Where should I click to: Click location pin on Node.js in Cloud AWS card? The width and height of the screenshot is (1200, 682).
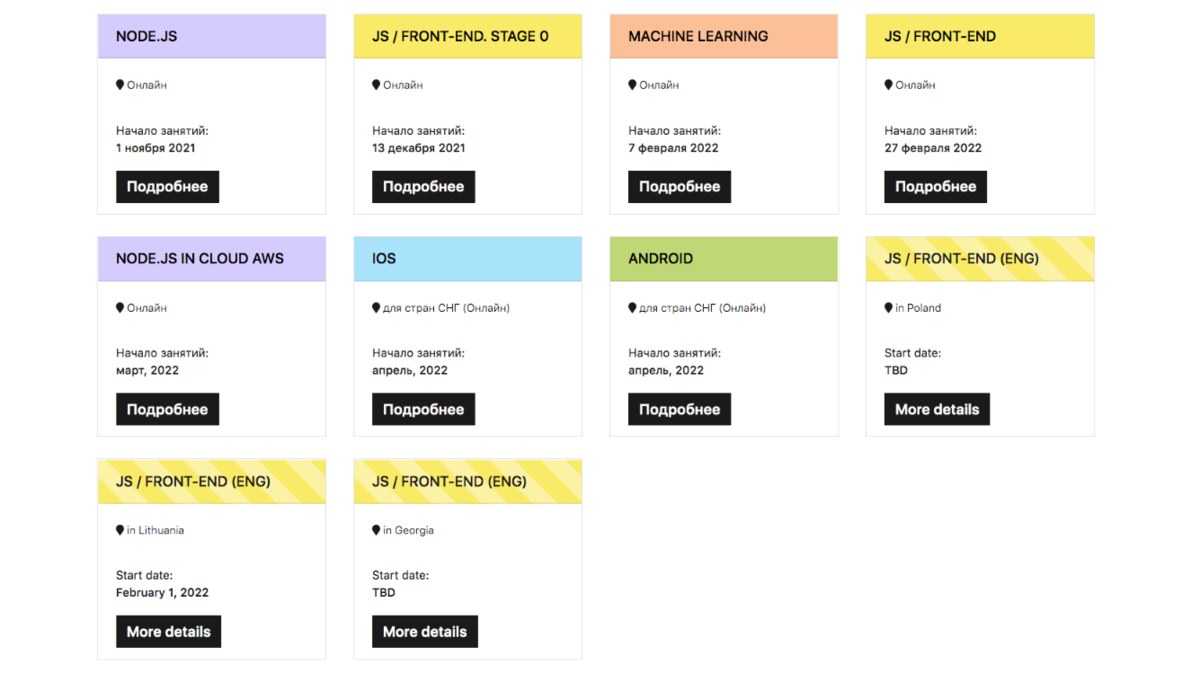[120, 308]
